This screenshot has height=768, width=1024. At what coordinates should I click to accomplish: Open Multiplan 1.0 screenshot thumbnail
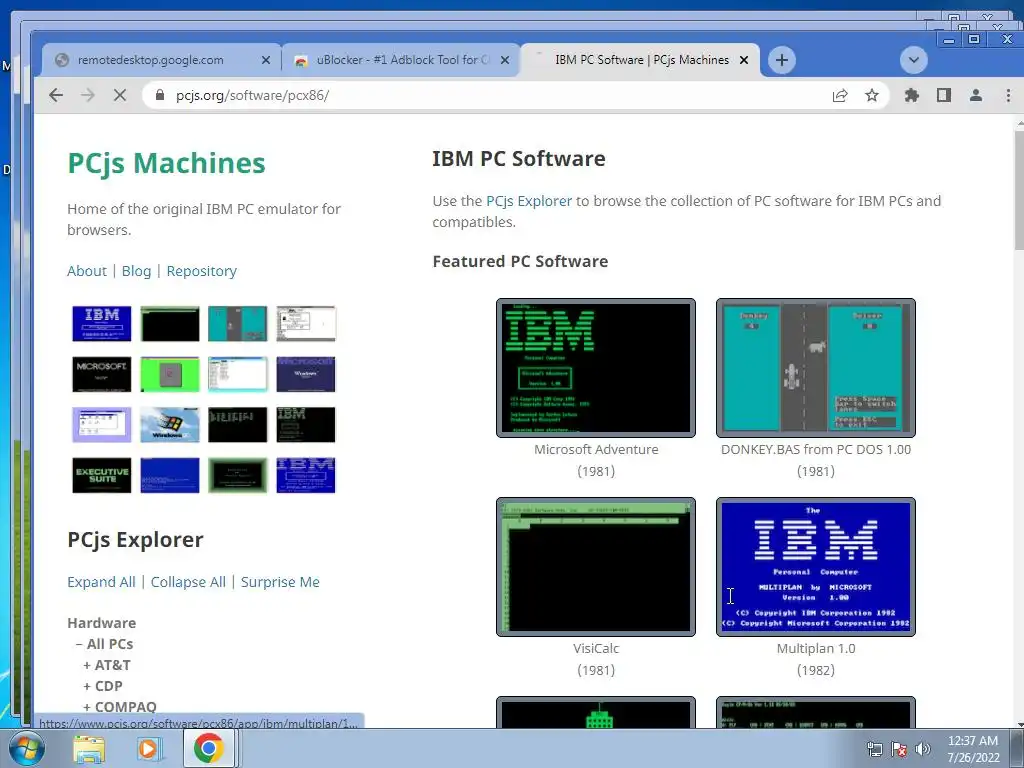pos(816,567)
